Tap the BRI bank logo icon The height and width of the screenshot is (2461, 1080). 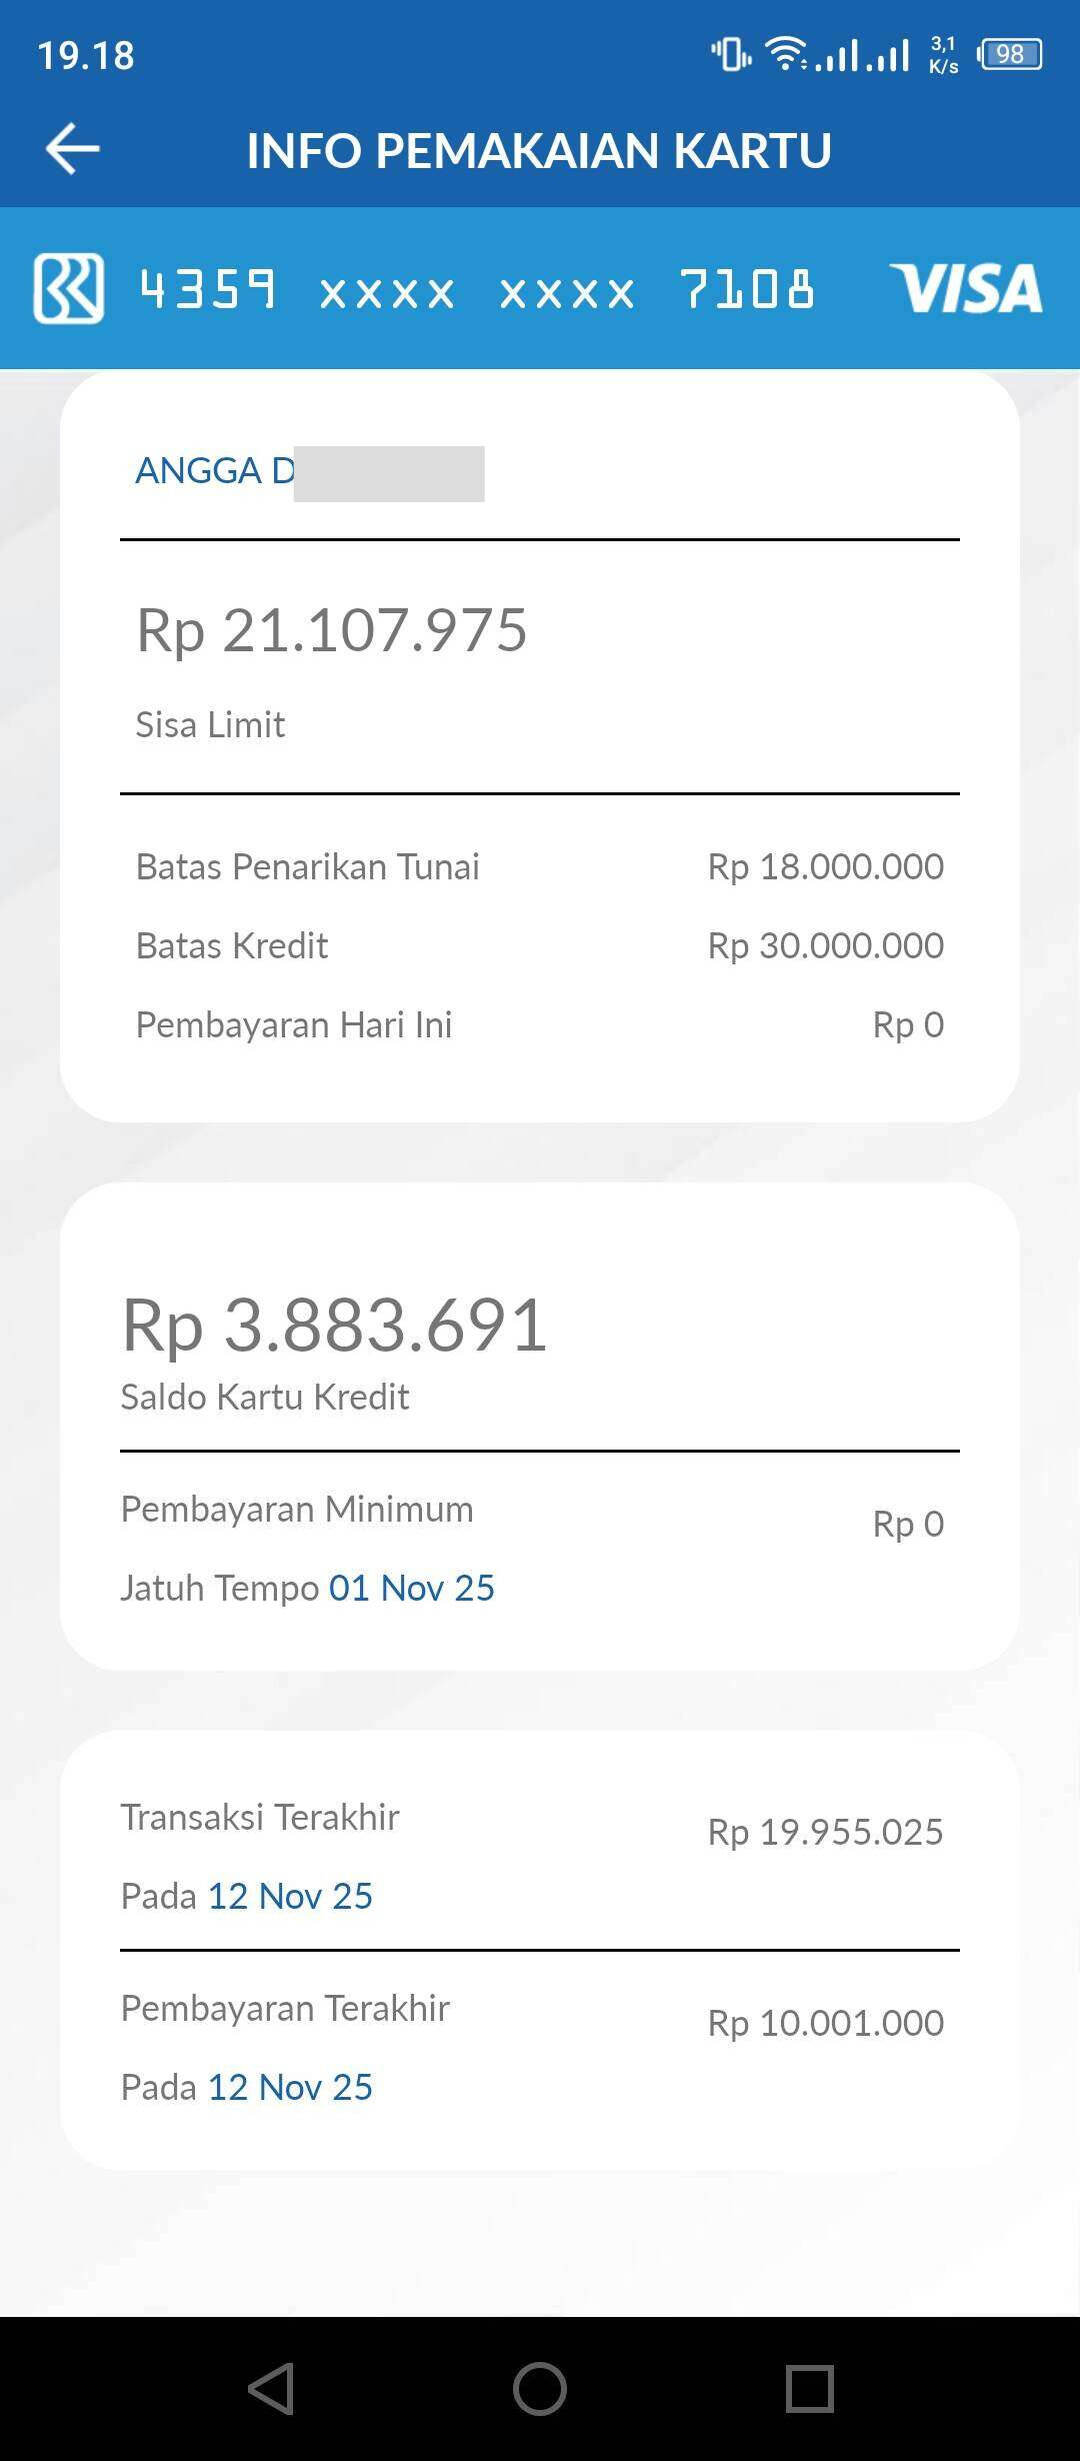68,288
